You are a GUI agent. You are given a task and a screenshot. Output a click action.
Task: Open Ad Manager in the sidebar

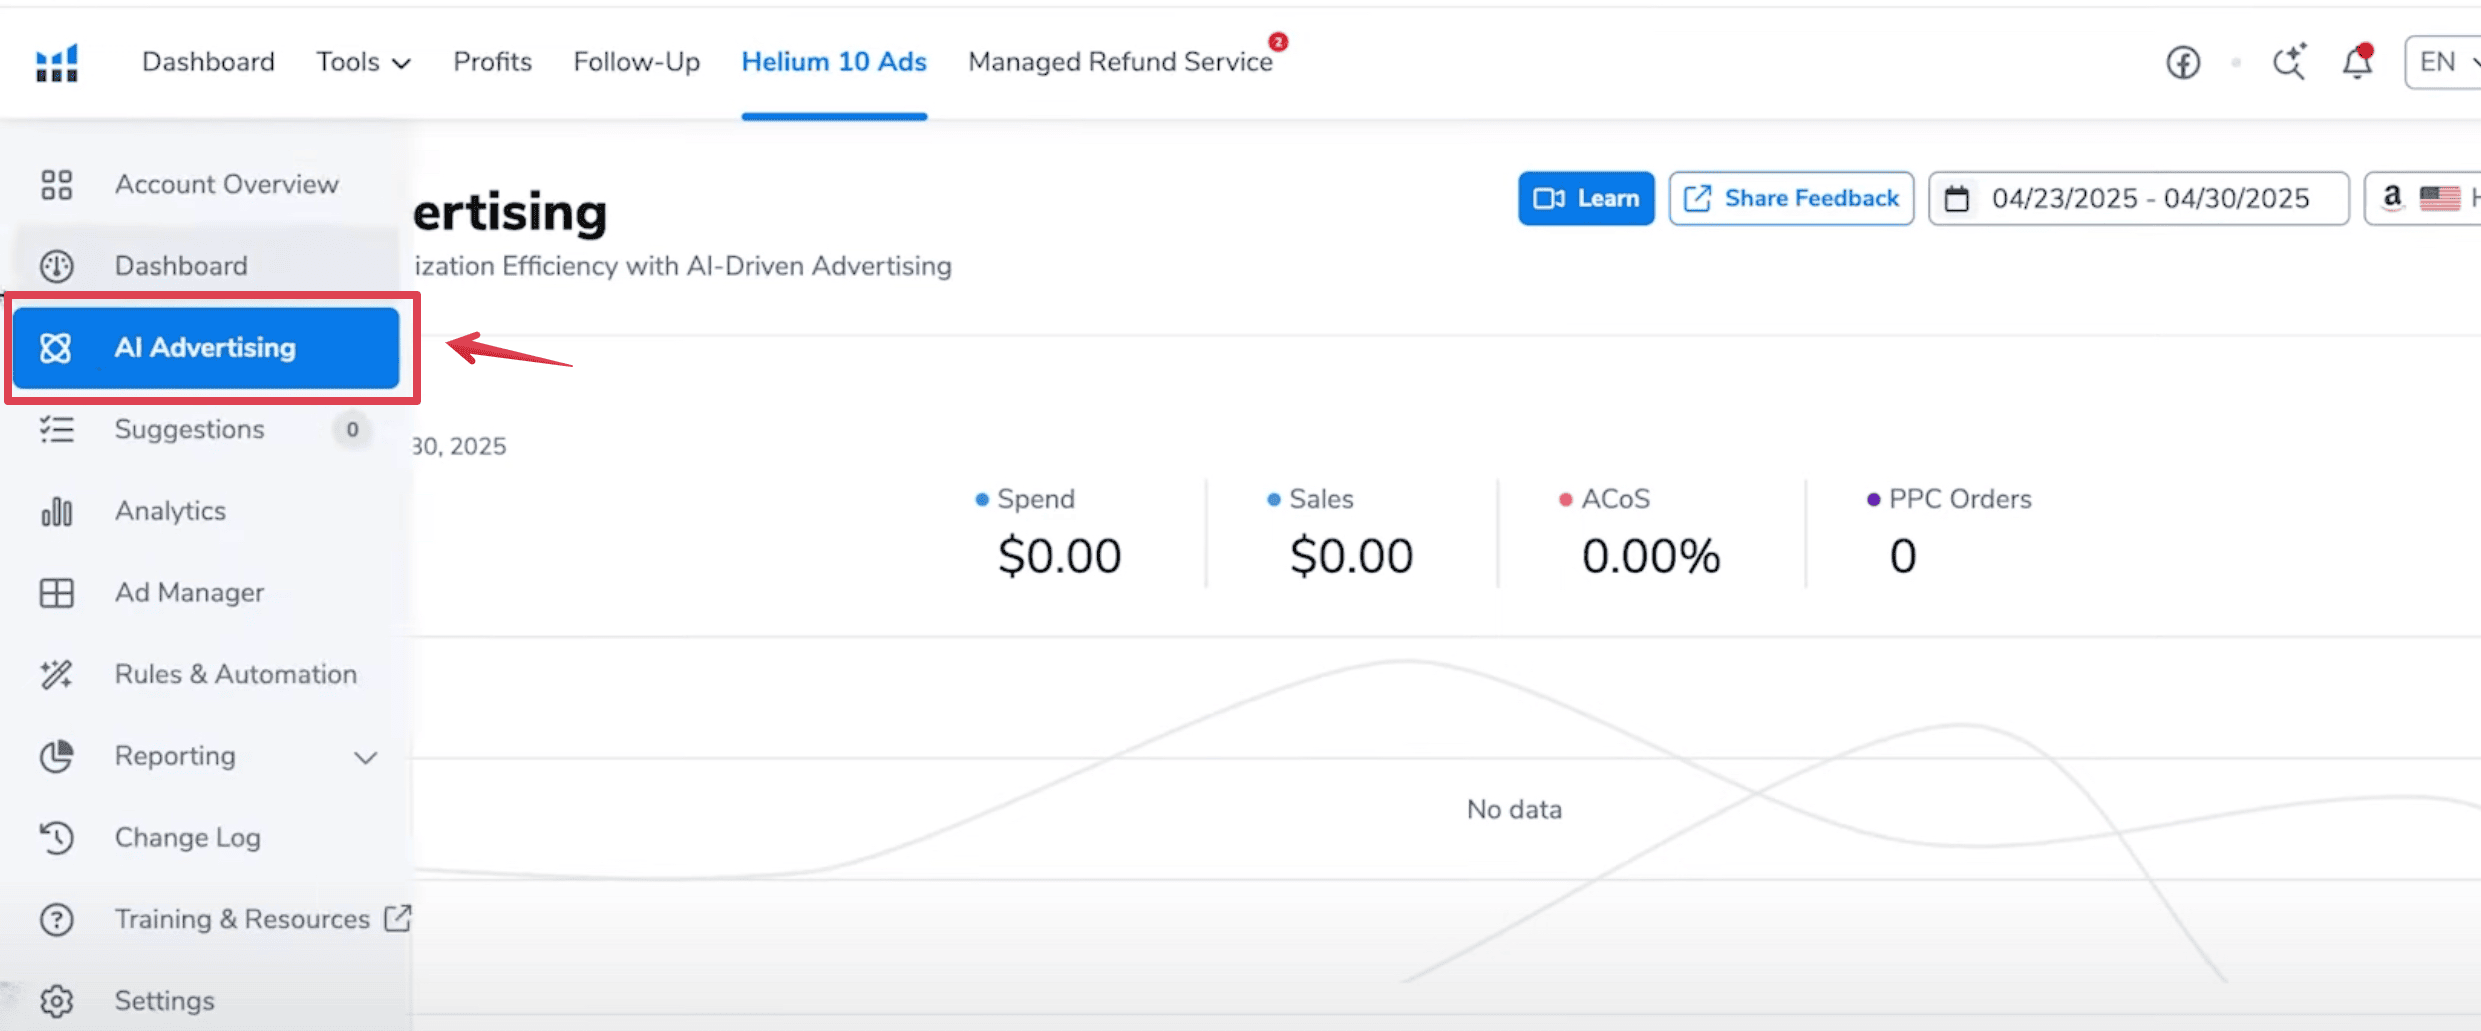click(x=189, y=593)
